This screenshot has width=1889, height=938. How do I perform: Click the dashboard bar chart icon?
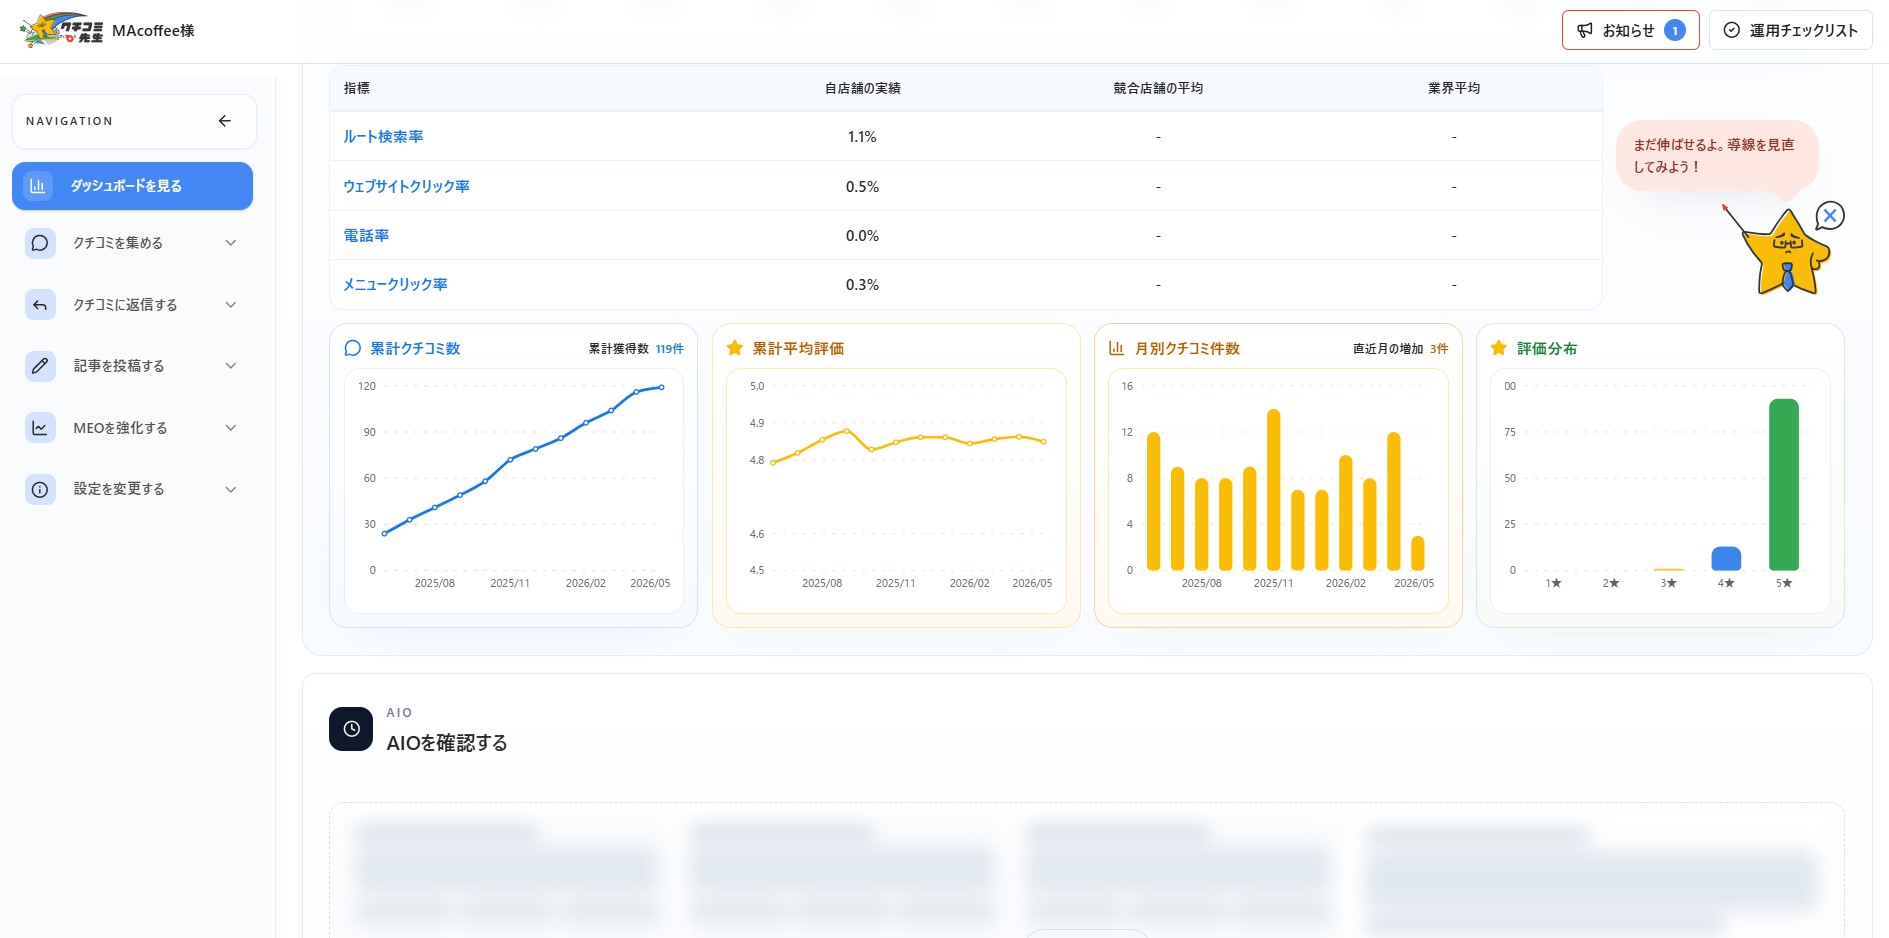[x=38, y=186]
